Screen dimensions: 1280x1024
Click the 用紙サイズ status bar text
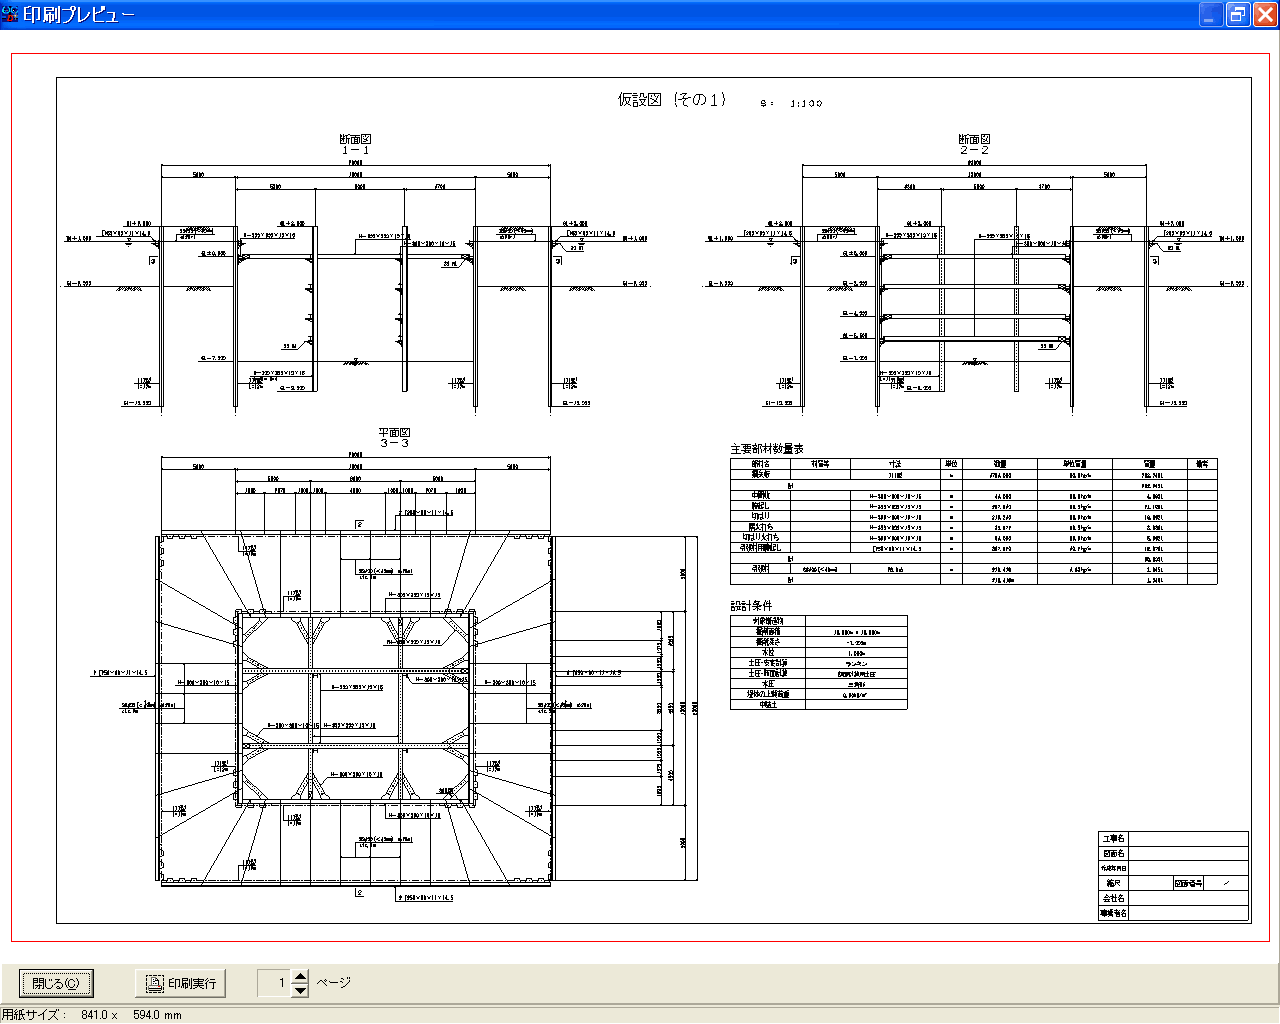pos(92,1015)
